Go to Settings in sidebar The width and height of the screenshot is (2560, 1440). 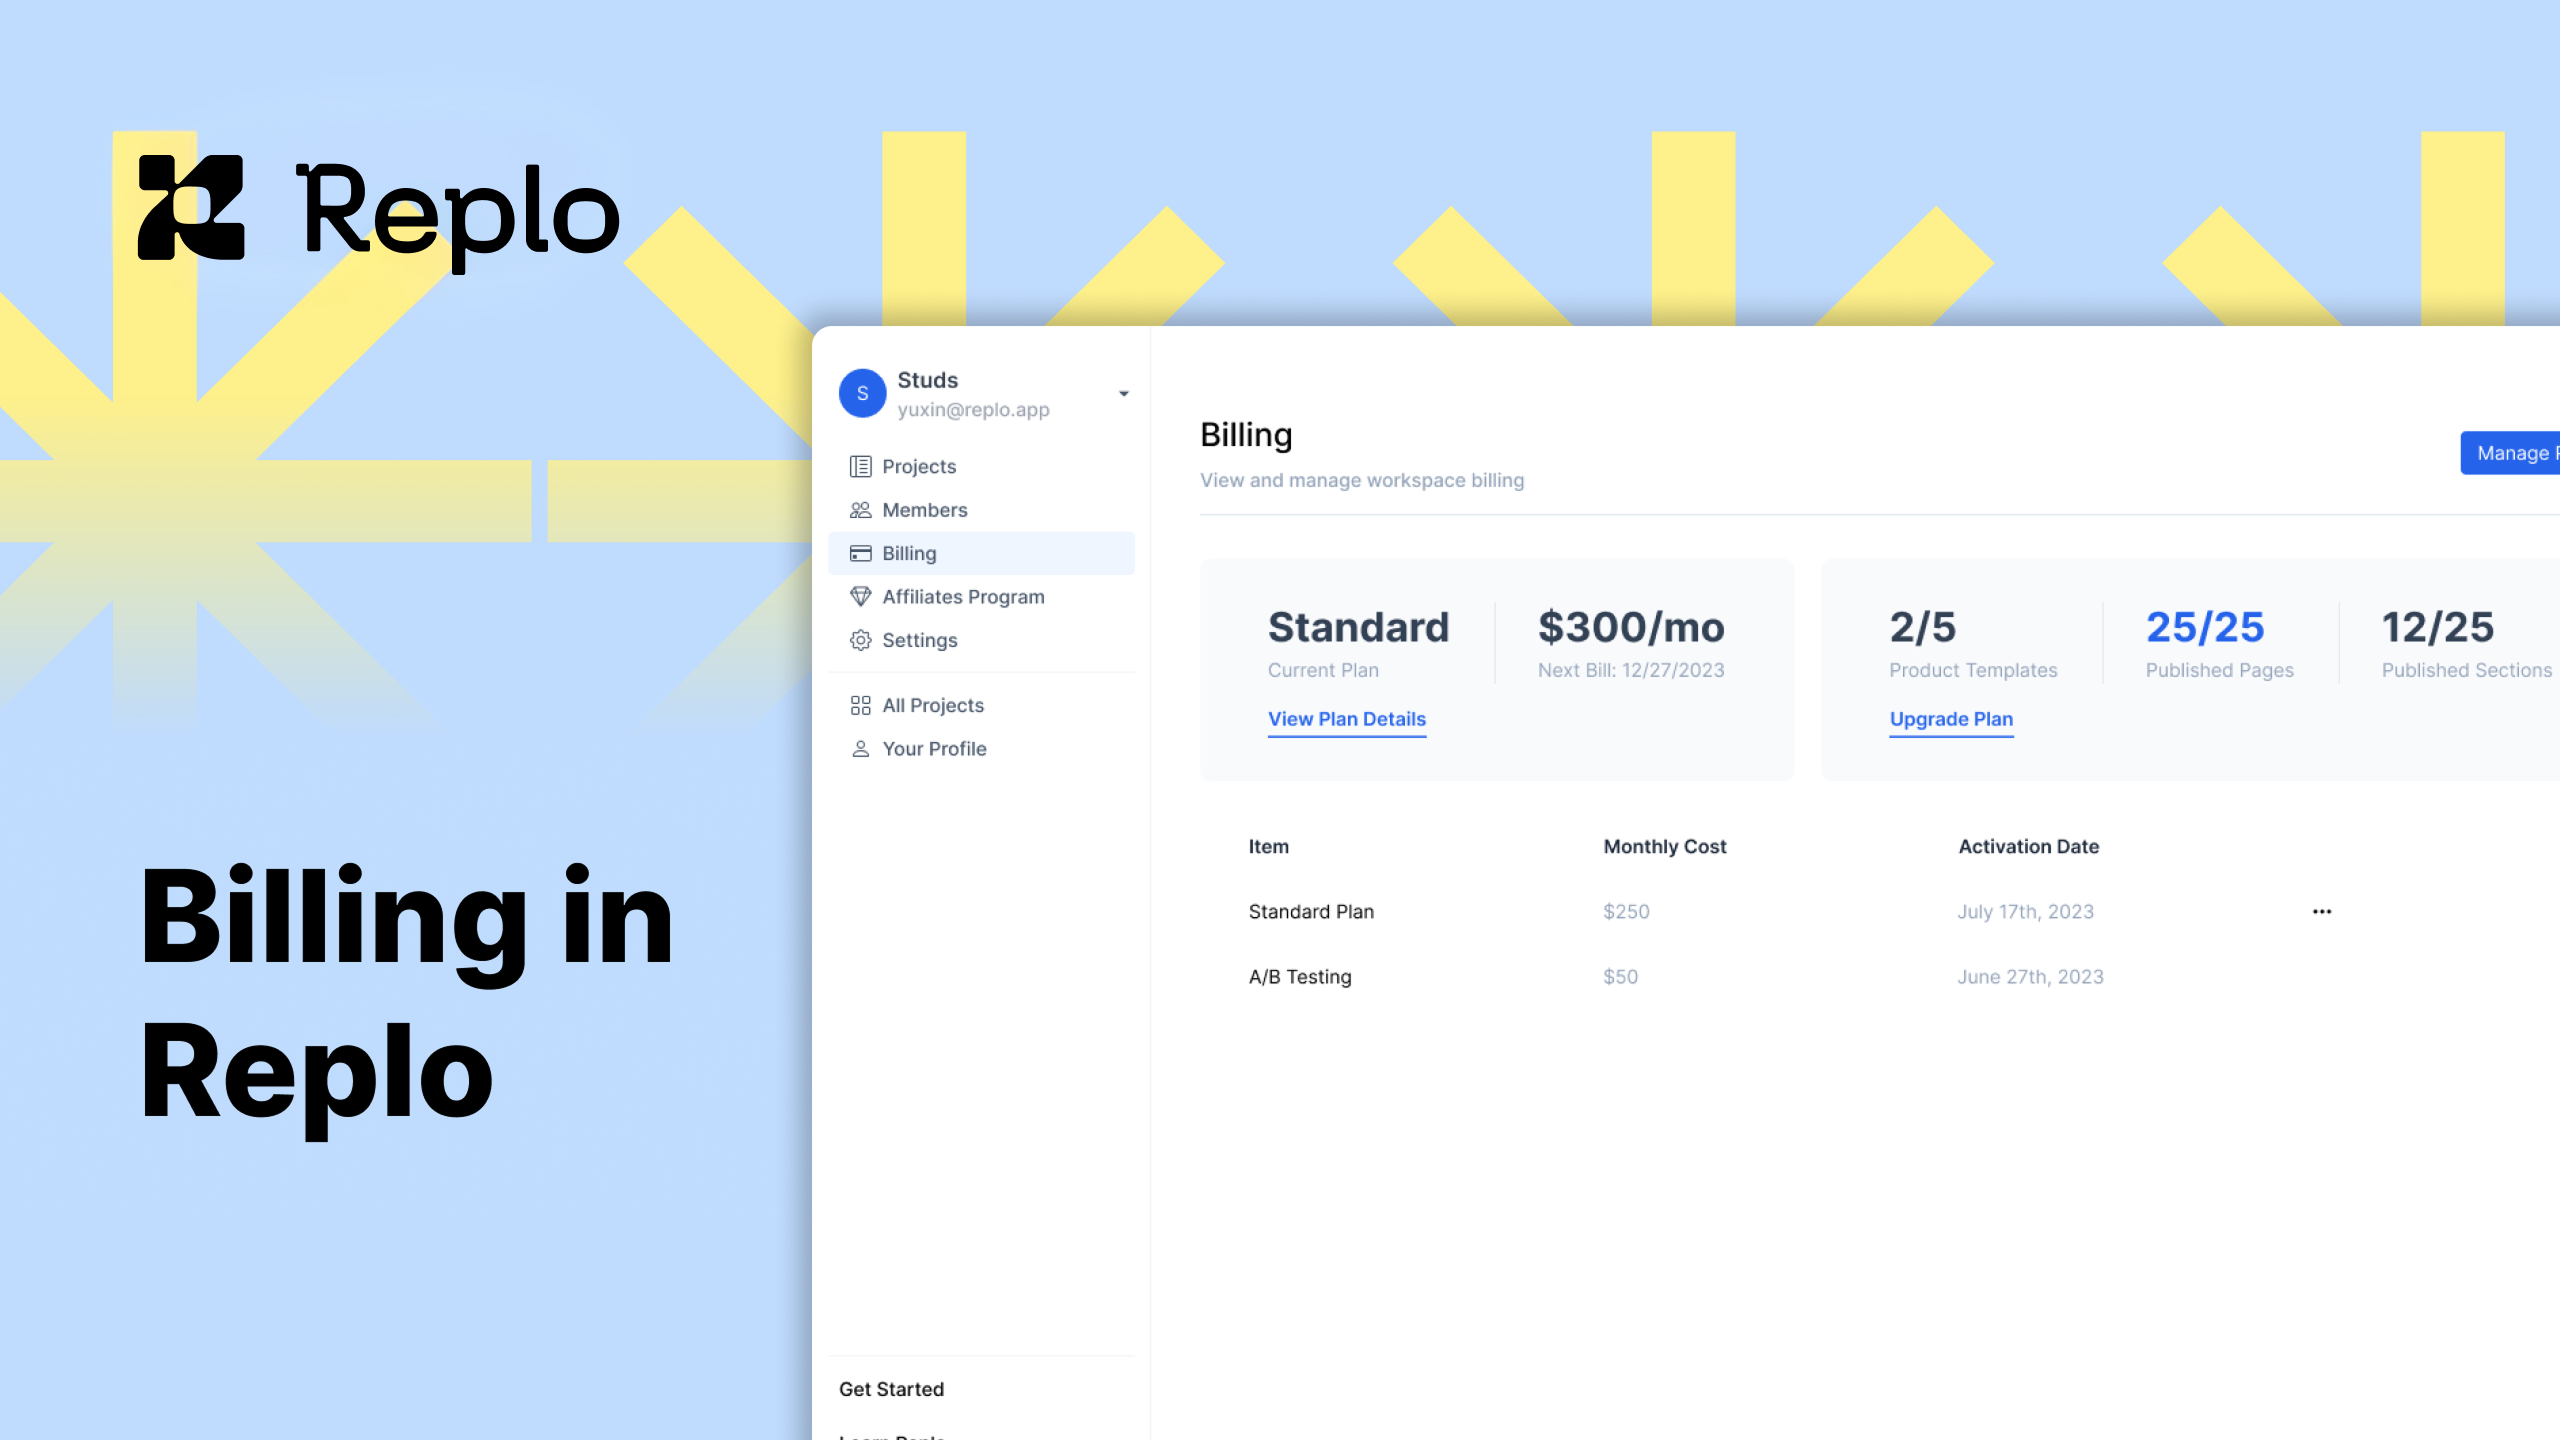click(x=919, y=640)
